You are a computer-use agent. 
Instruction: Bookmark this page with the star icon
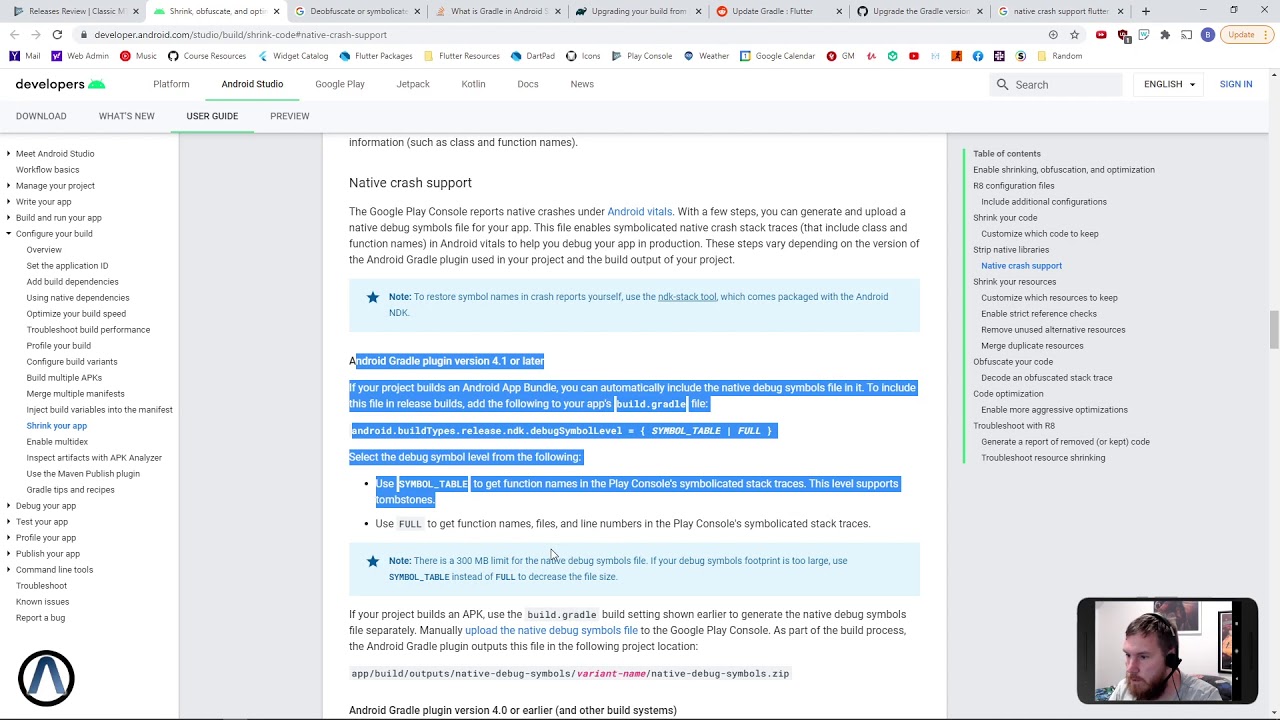1074,34
